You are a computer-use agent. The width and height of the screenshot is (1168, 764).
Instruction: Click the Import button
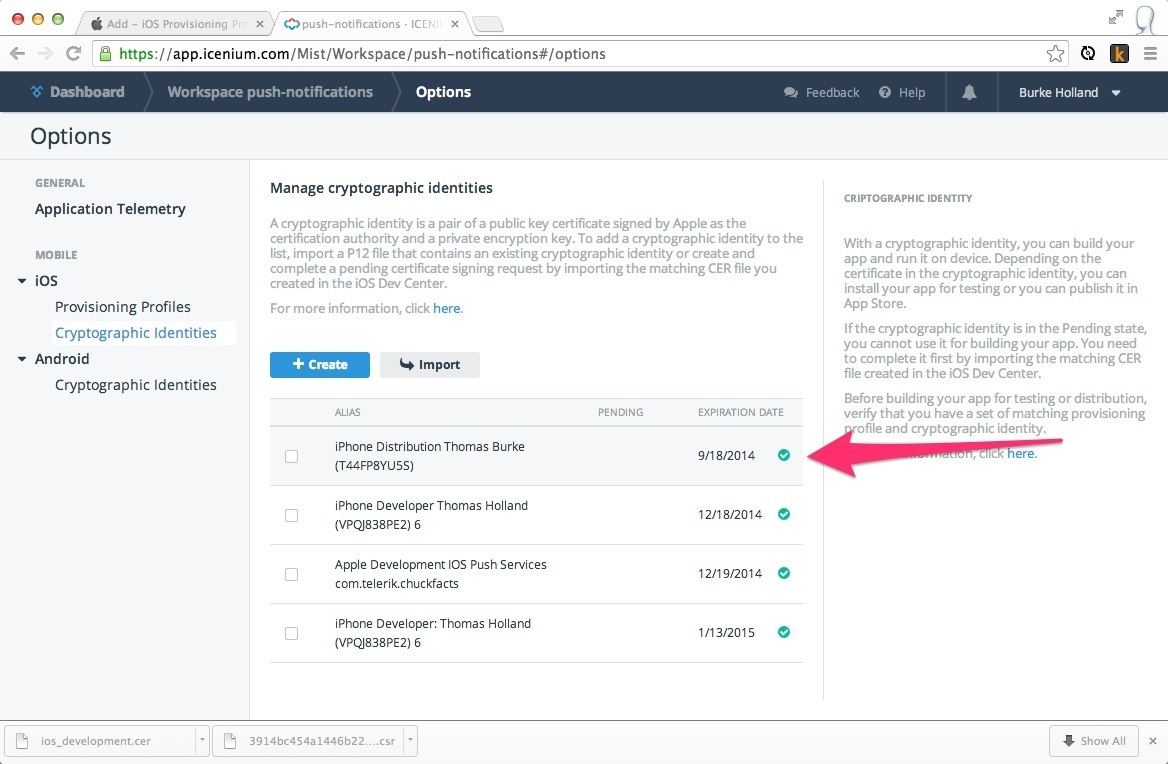pos(429,365)
